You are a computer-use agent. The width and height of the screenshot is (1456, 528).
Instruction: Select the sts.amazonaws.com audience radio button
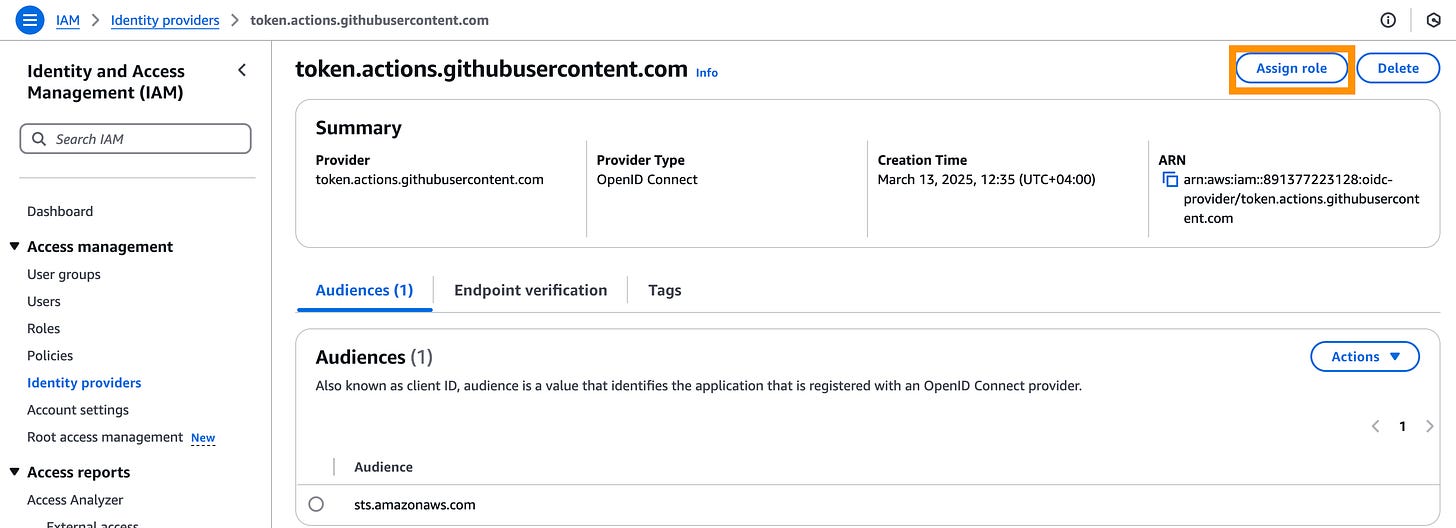(316, 504)
